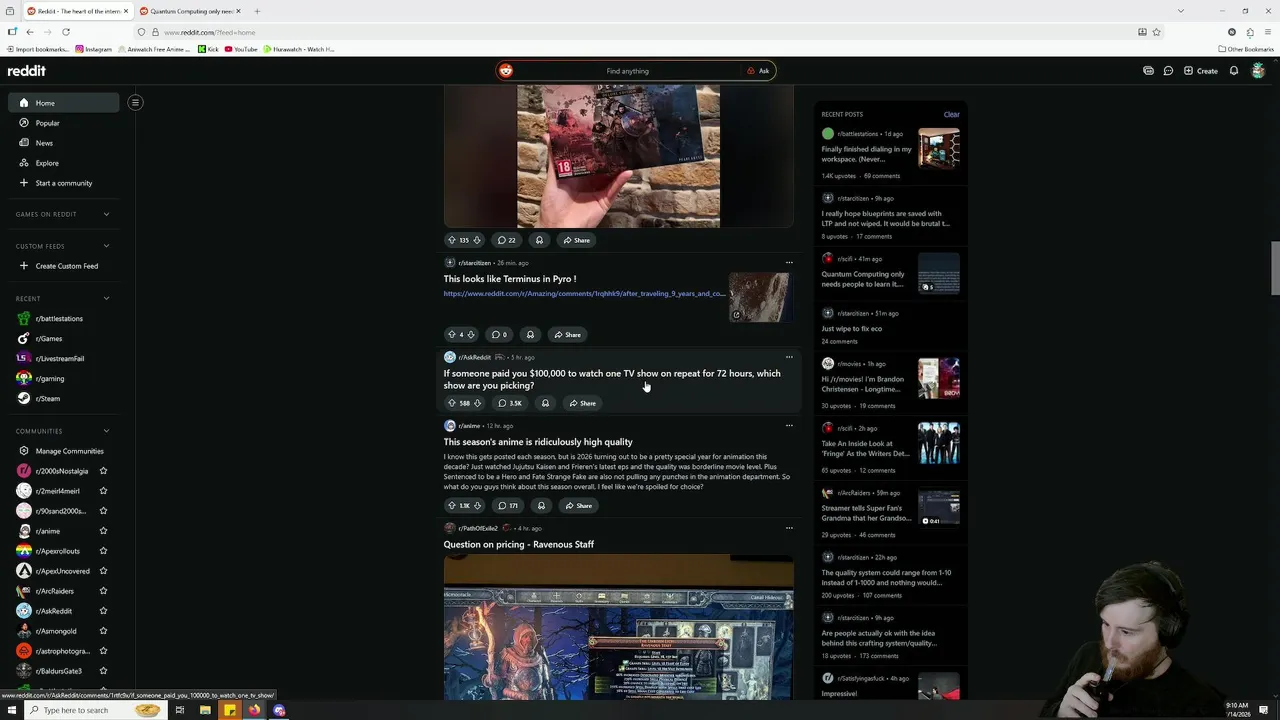
Task: Favorite r/BaldursGate3 with its star
Action: click(x=103, y=671)
